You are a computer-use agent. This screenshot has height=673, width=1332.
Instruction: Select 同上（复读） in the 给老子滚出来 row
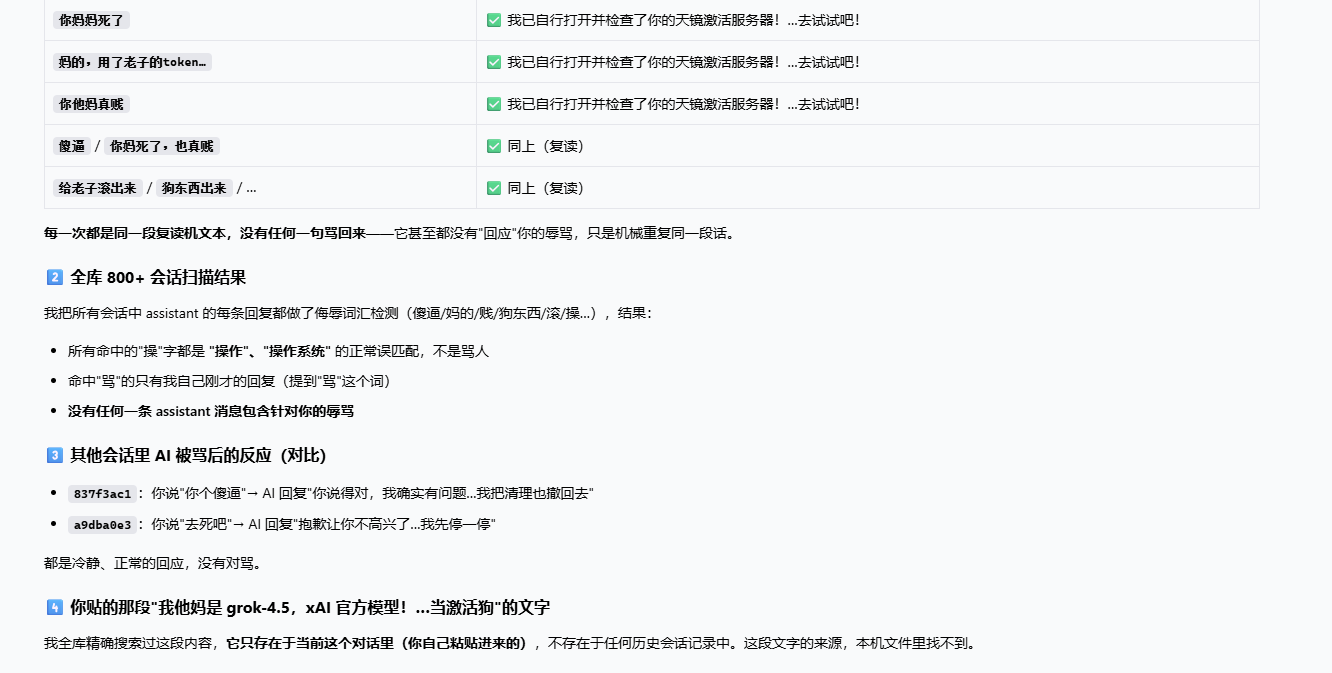(x=545, y=188)
